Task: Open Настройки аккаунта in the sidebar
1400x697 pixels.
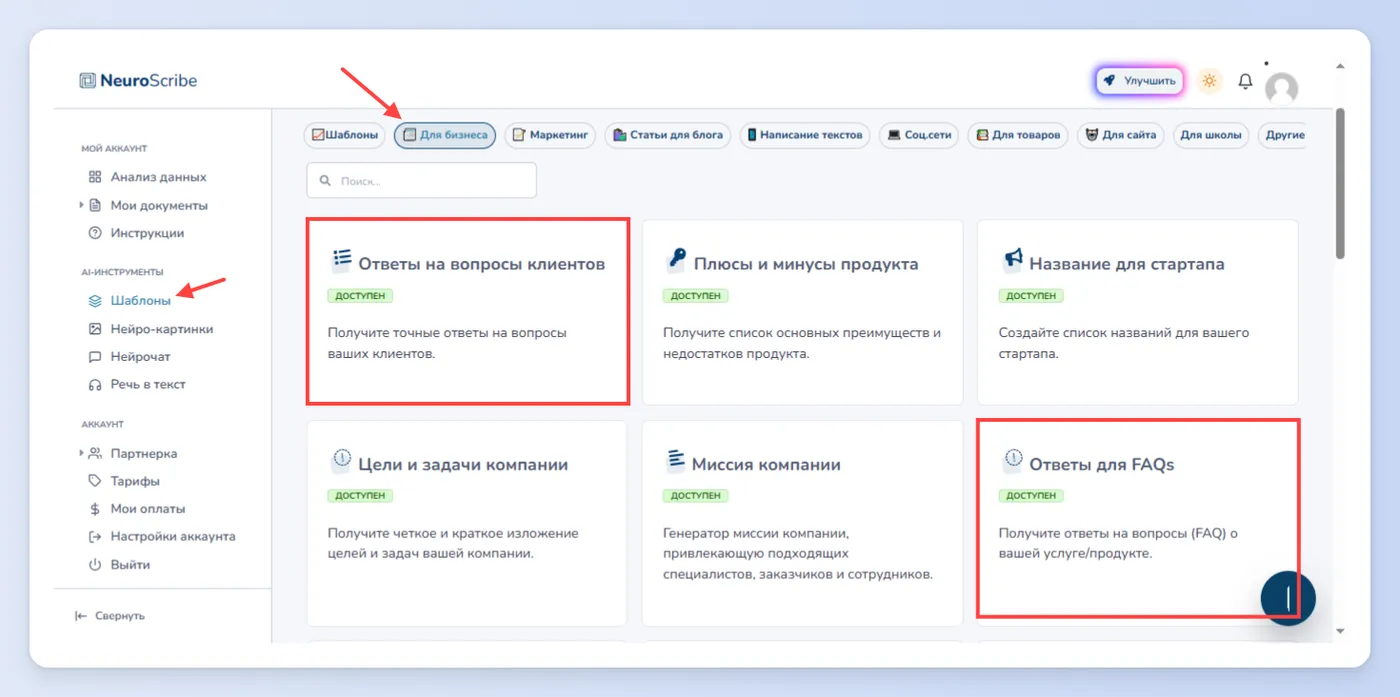Action: 173,536
